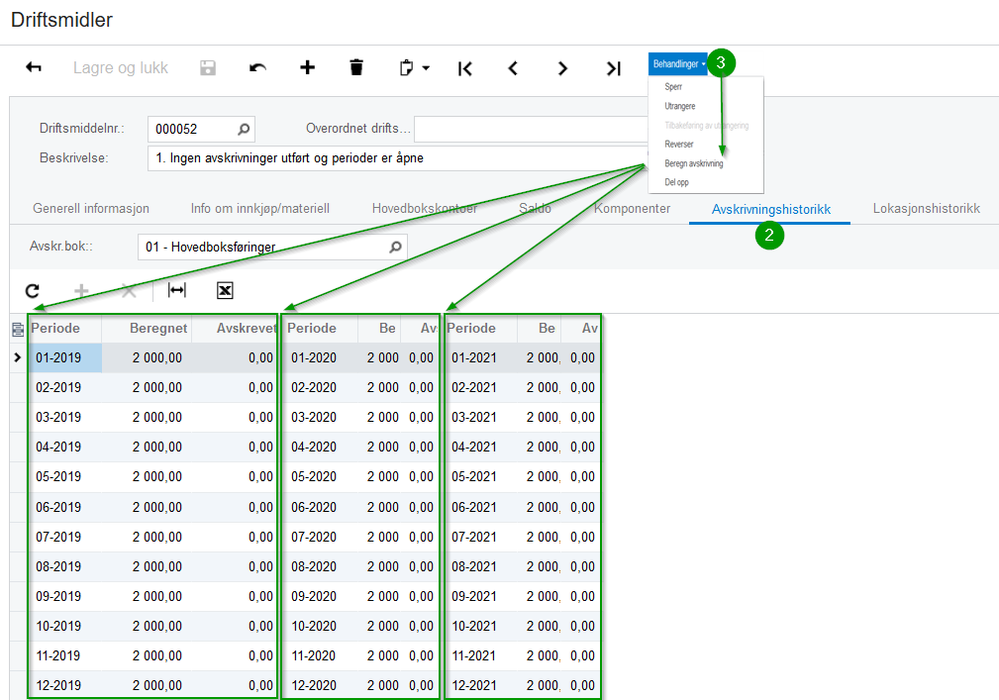Export grid to Excel icon

click(x=225, y=290)
